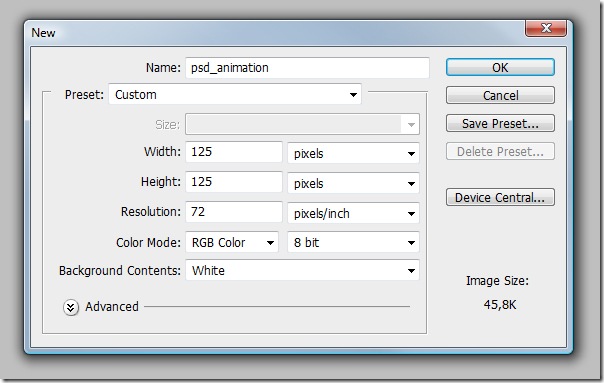Click the Height value field
The width and height of the screenshot is (604, 383).
pos(234,182)
